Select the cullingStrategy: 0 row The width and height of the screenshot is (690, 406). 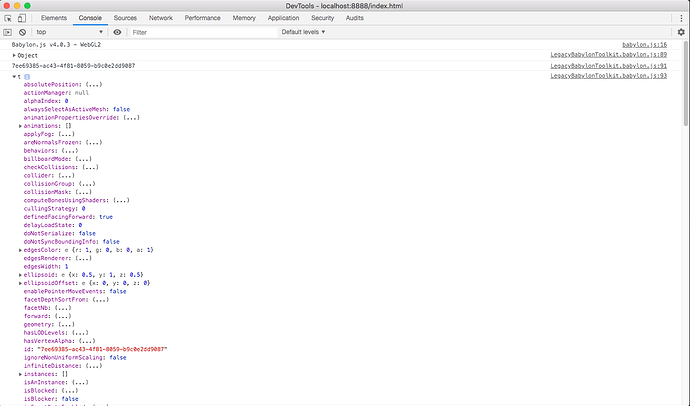pyautogui.click(x=55, y=209)
